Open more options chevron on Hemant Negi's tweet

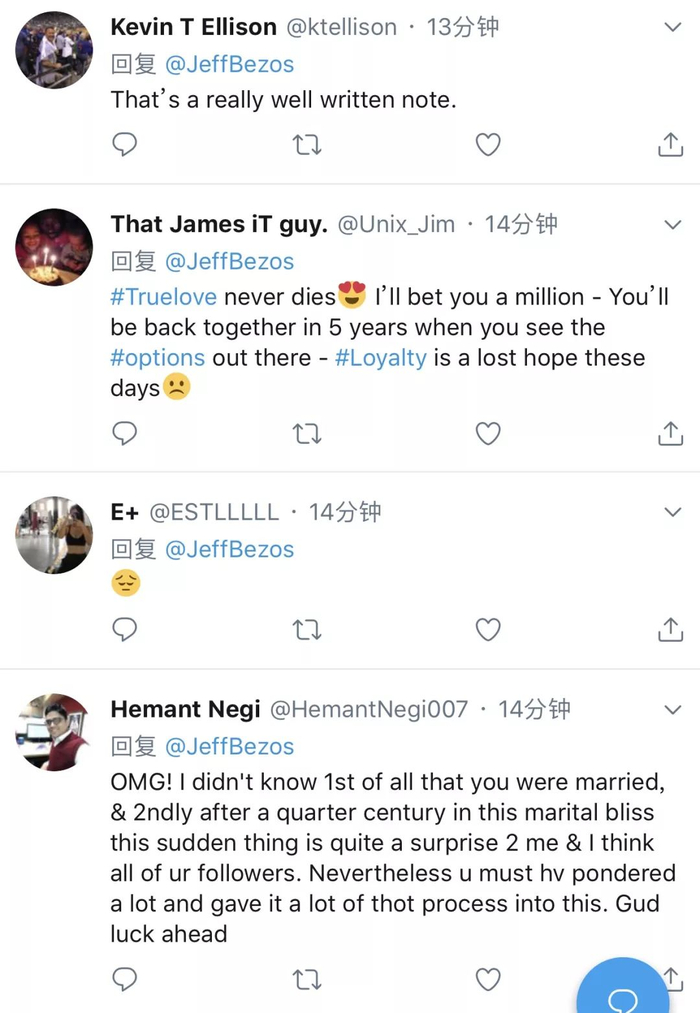pyautogui.click(x=673, y=710)
